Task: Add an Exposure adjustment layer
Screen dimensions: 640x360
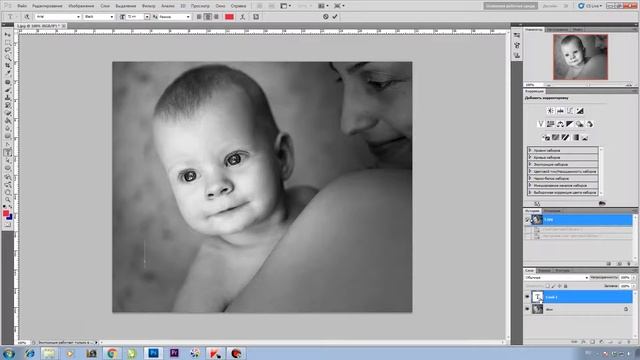Action: coord(580,111)
